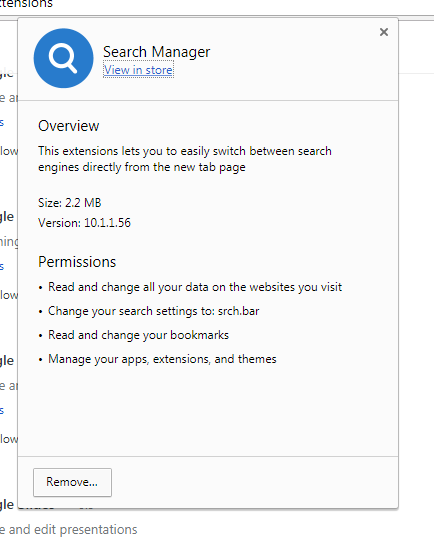434x545 pixels.
Task: Close the Search Manager details dialog
Action: 384,32
